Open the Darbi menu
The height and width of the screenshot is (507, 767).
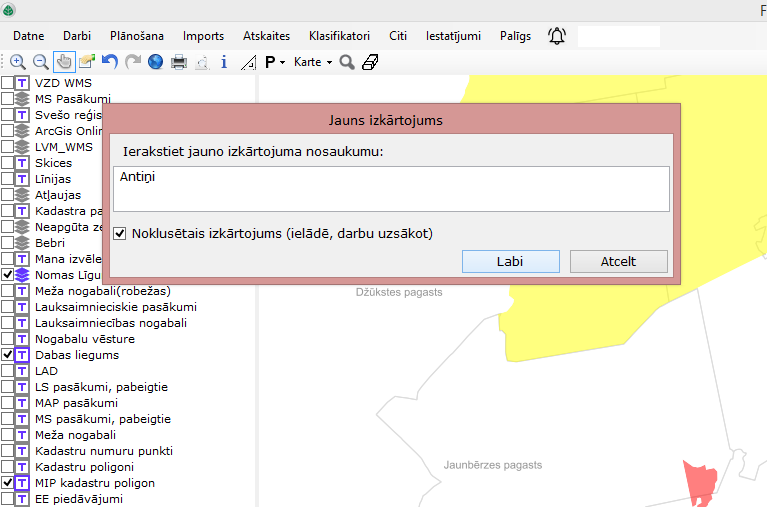point(77,36)
